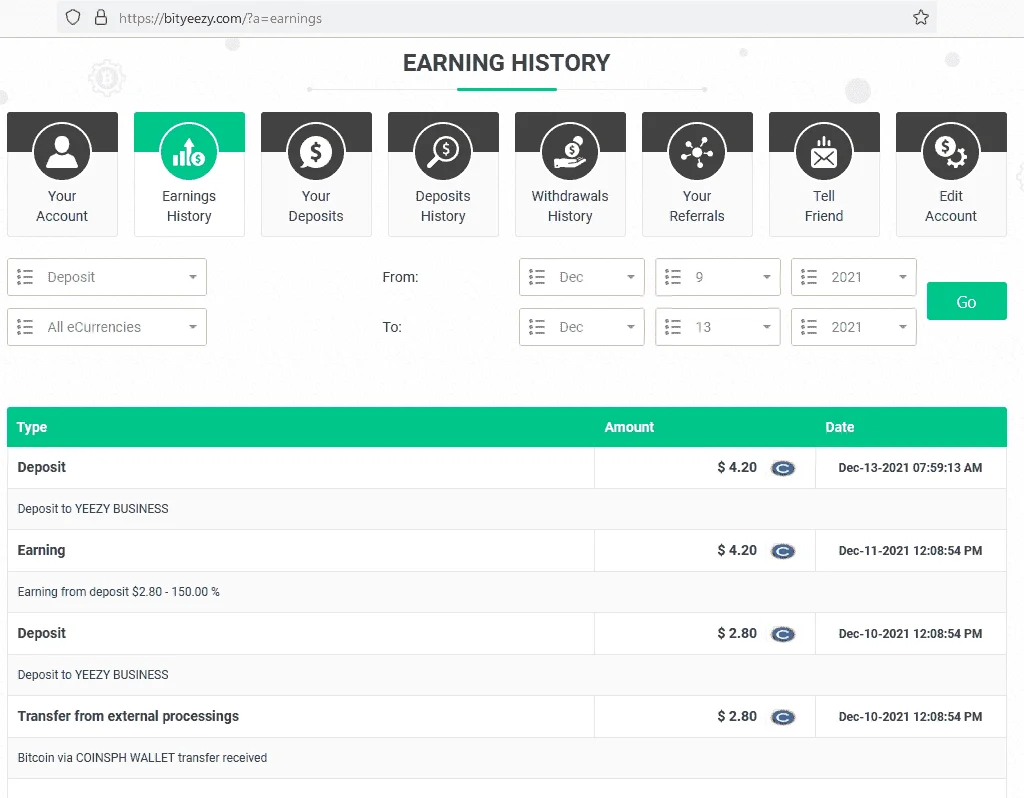The width and height of the screenshot is (1024, 798).
Task: Click $ 2.80 amount in Transfer row
Action: coord(737,716)
